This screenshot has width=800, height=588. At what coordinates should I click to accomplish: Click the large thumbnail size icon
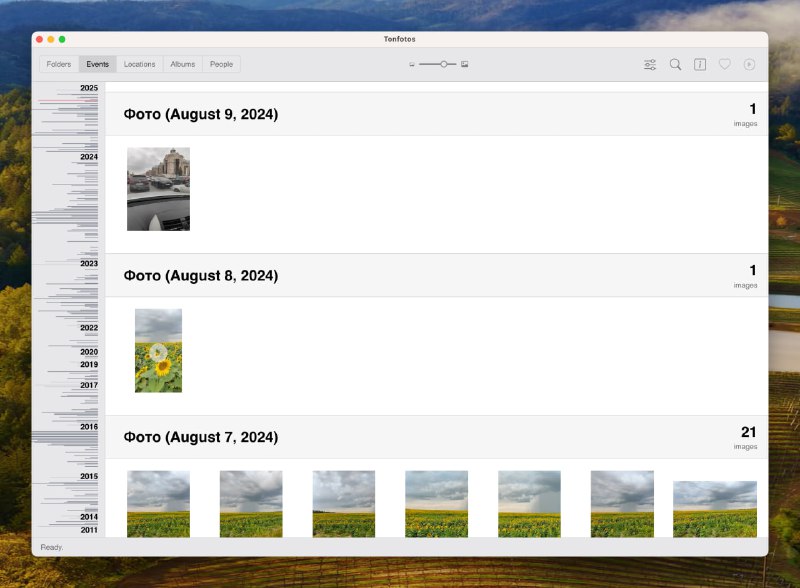tap(465, 65)
